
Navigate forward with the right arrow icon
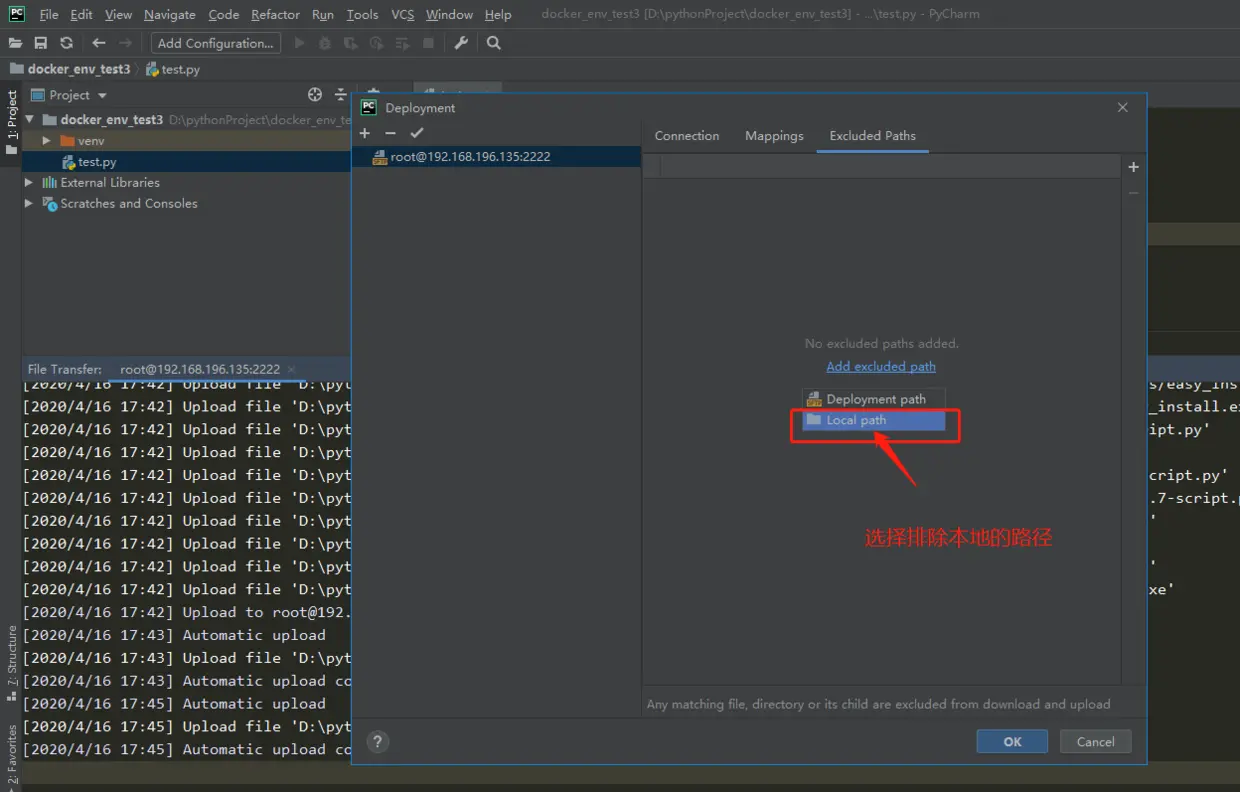pos(125,43)
